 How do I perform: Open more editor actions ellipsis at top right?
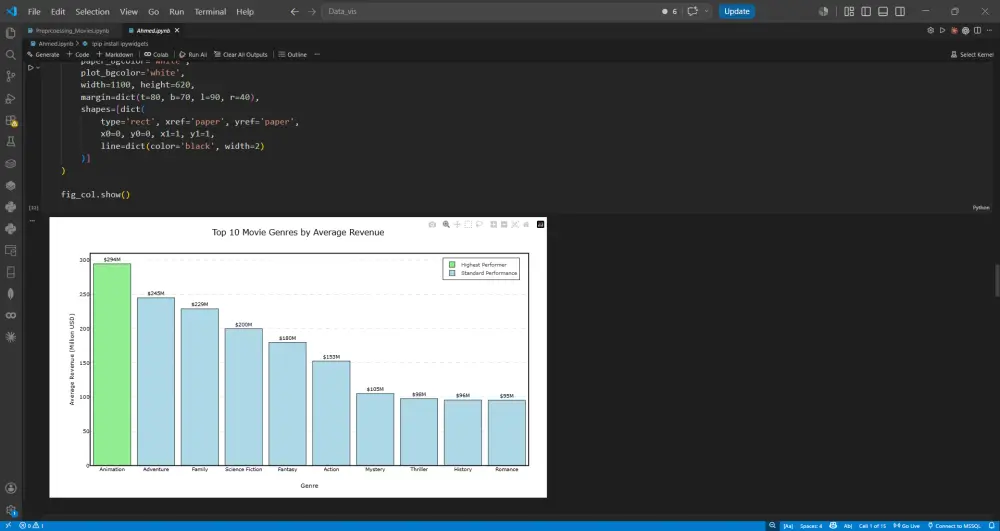pyautogui.click(x=989, y=30)
